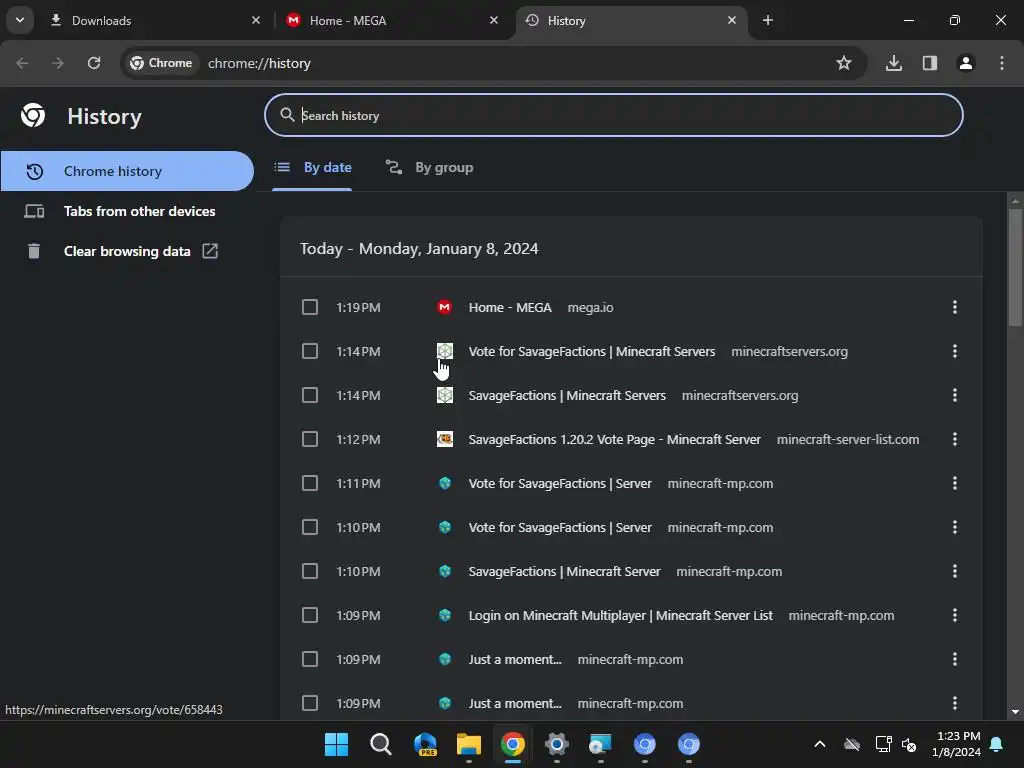Open actions menu for 1:11 PM Vote for SavageFactions
This screenshot has width=1024, height=768.
[955, 483]
